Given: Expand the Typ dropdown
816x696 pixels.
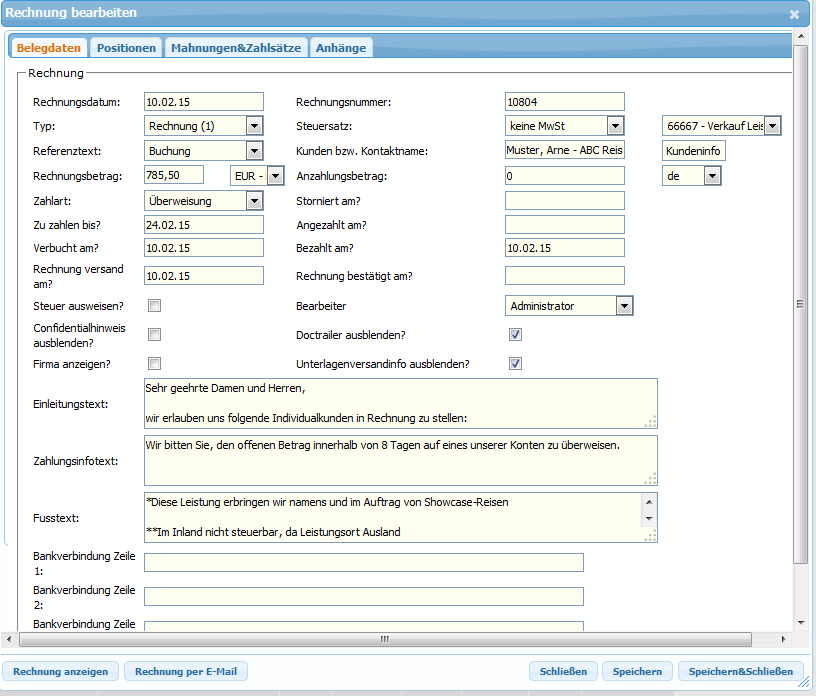Looking at the screenshot, I should click(x=254, y=126).
